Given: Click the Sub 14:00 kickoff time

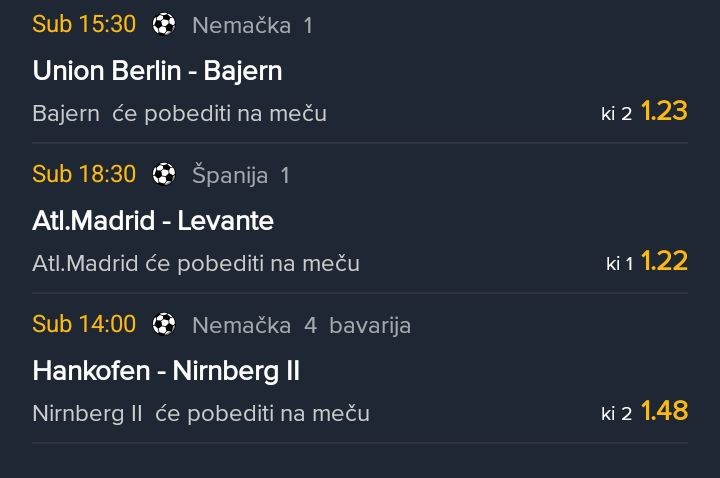Looking at the screenshot, I should click(84, 324).
